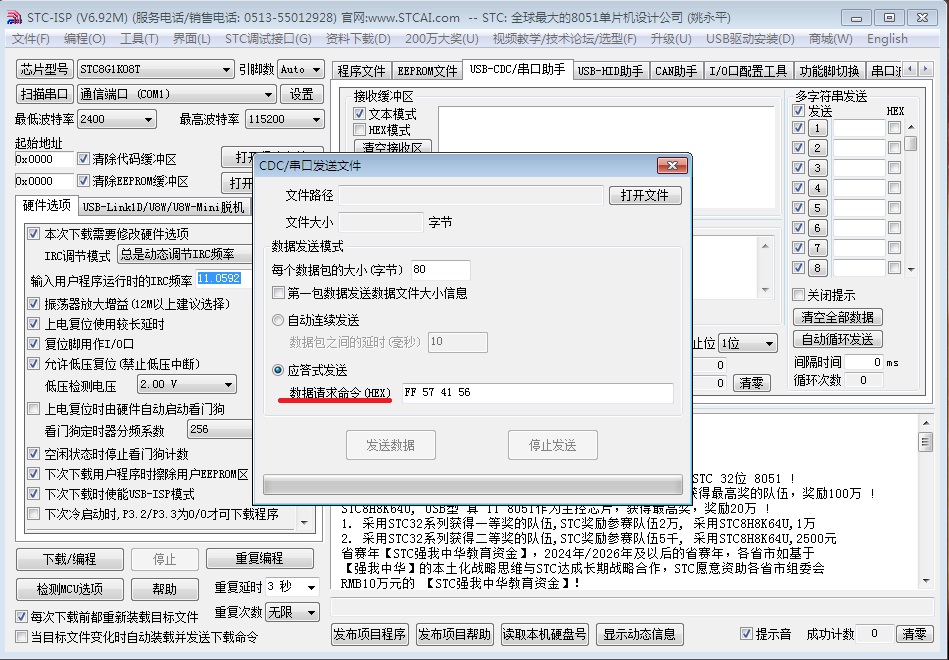Open the 工具(T) menu
Viewport: 949px width, 660px height.
(x=139, y=39)
